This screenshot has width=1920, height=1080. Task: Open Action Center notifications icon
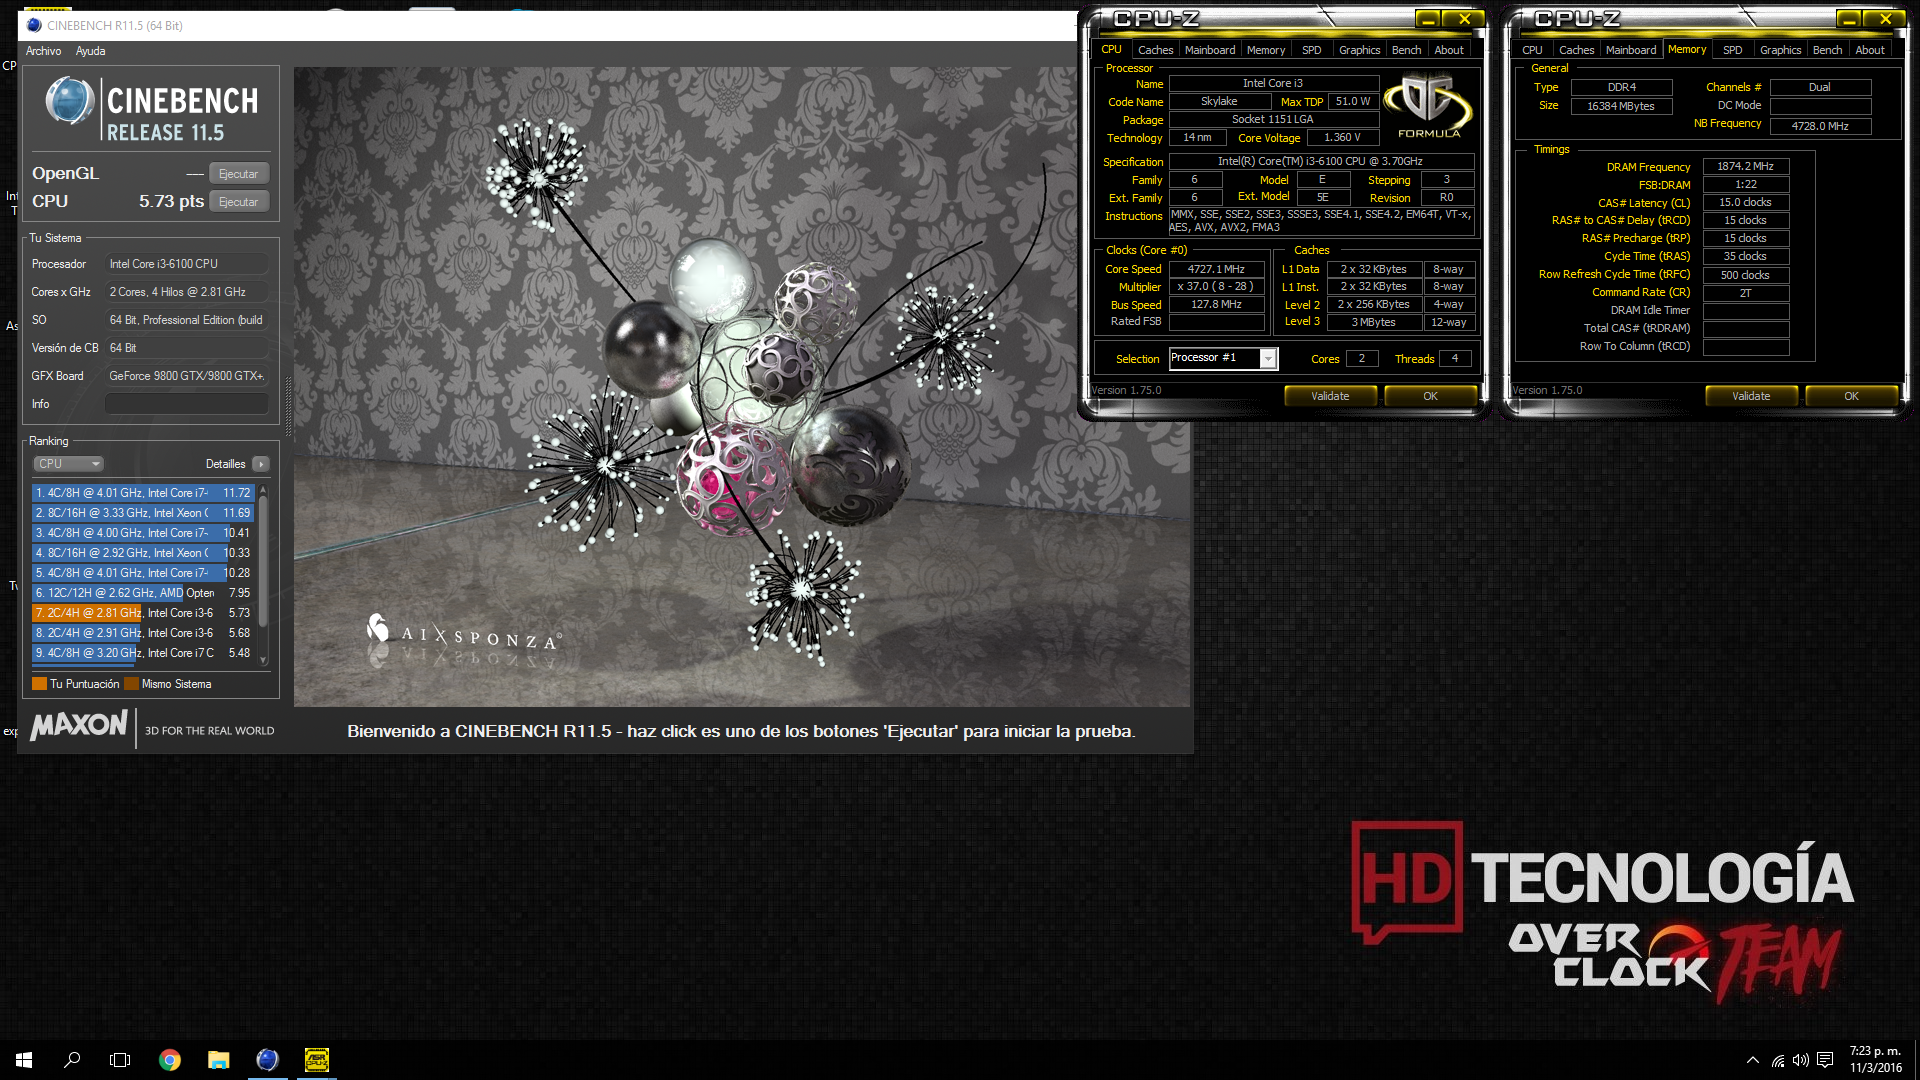coord(1825,1060)
